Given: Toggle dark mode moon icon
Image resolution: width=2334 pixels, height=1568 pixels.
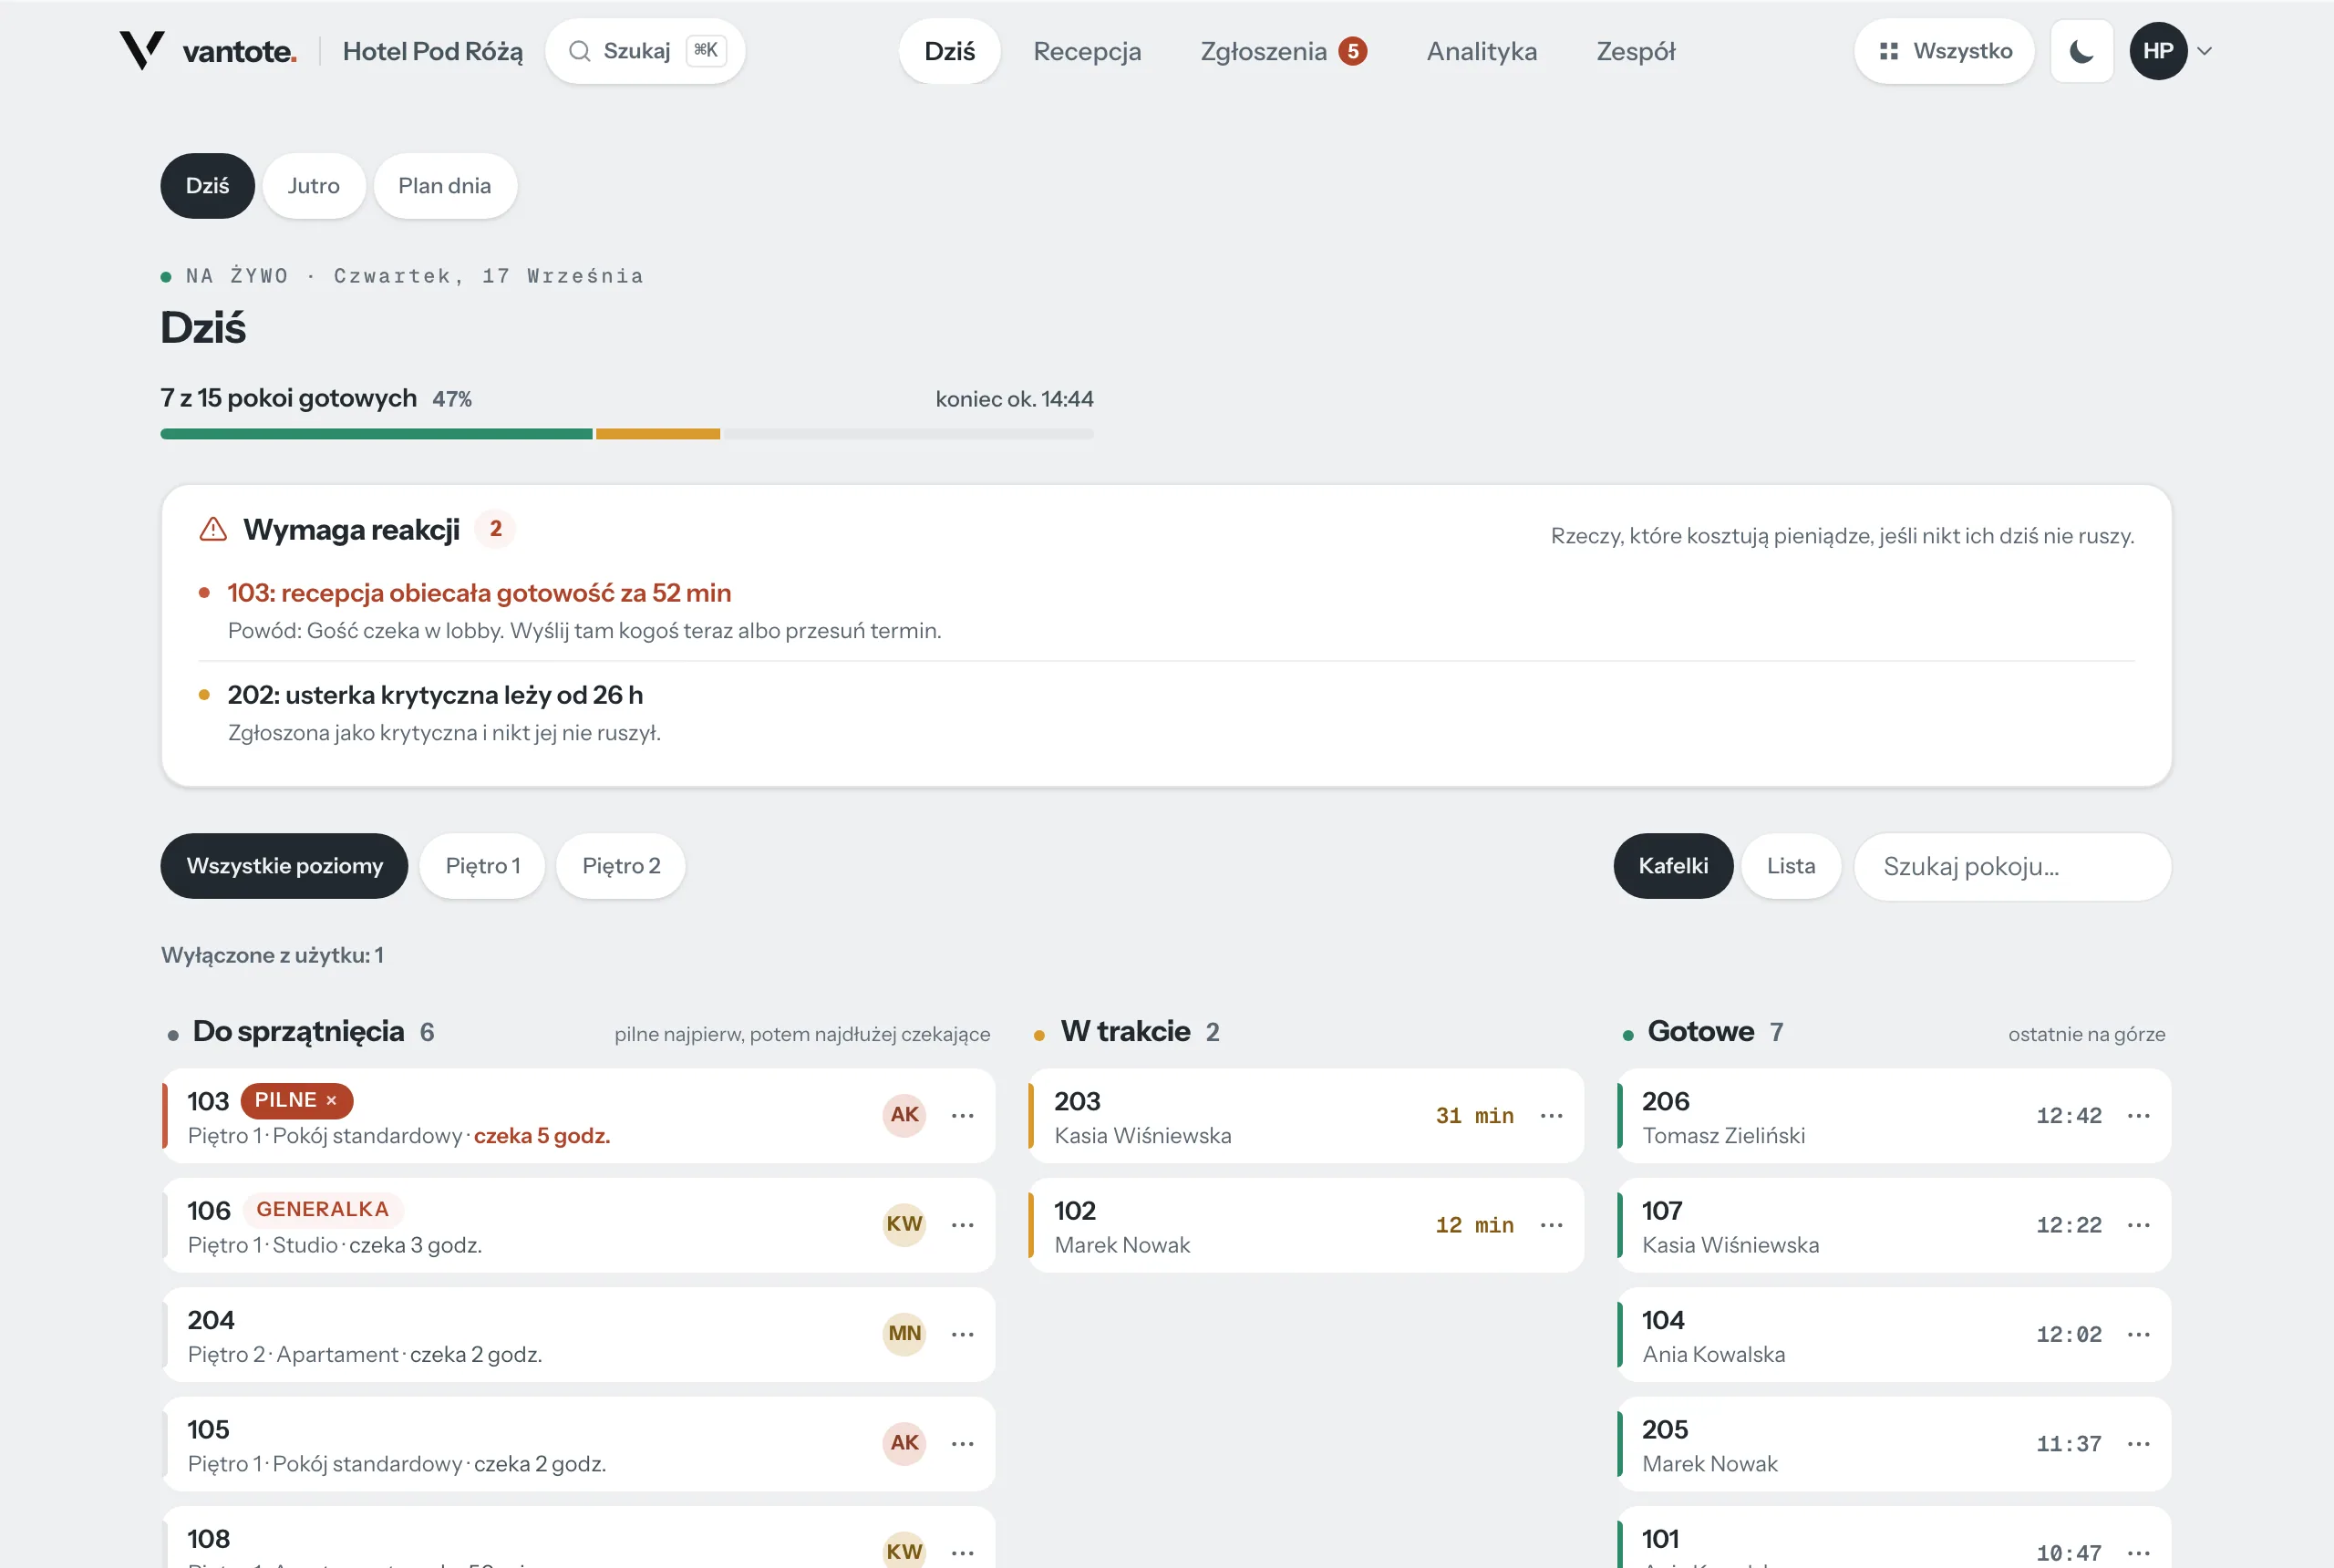Looking at the screenshot, I should point(2081,51).
